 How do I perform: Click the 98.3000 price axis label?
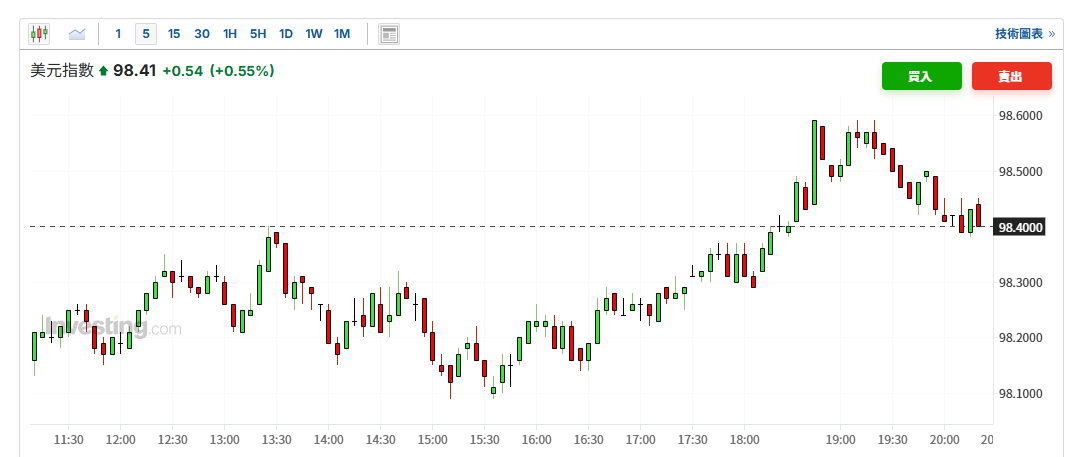point(1020,283)
